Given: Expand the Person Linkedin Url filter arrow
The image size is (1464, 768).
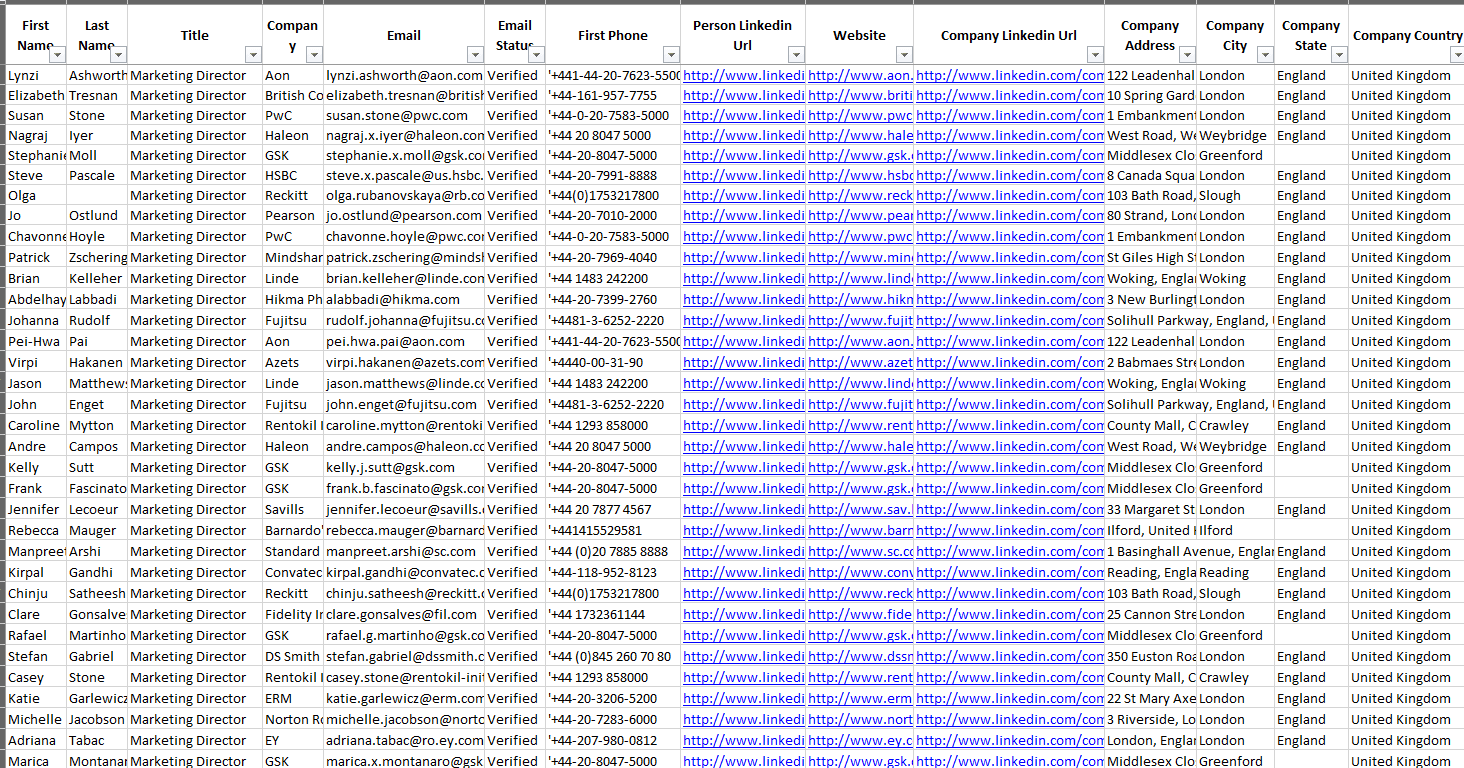Looking at the screenshot, I should click(x=796, y=55).
